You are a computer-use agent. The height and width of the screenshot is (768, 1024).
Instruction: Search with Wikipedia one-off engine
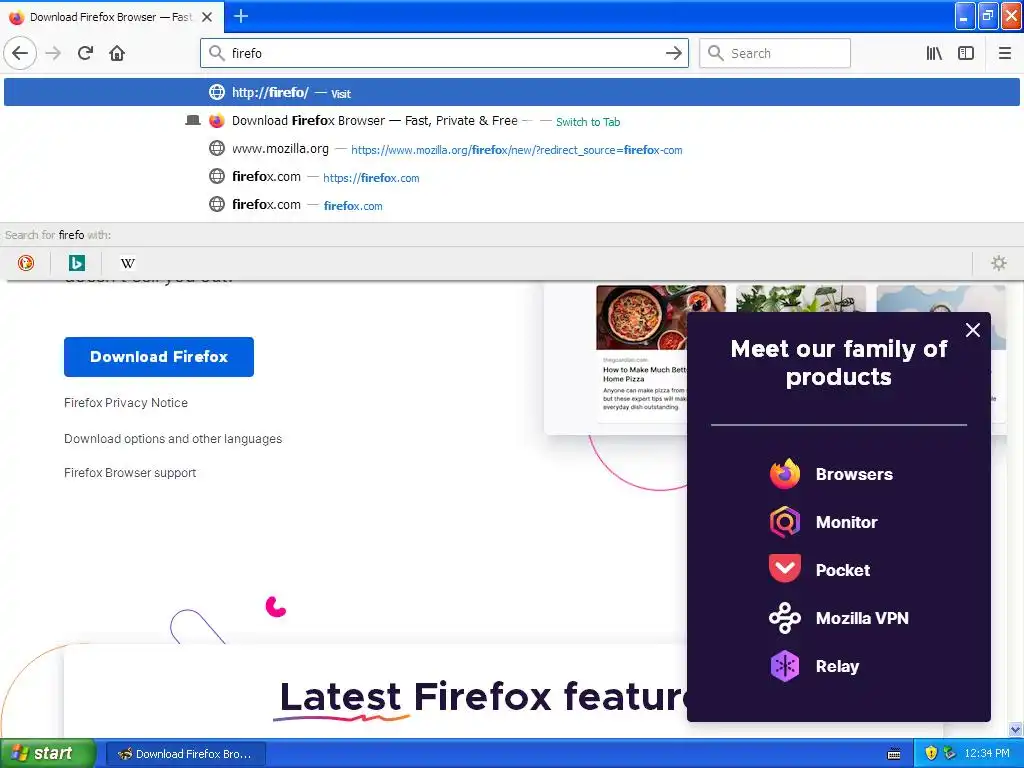(127, 263)
